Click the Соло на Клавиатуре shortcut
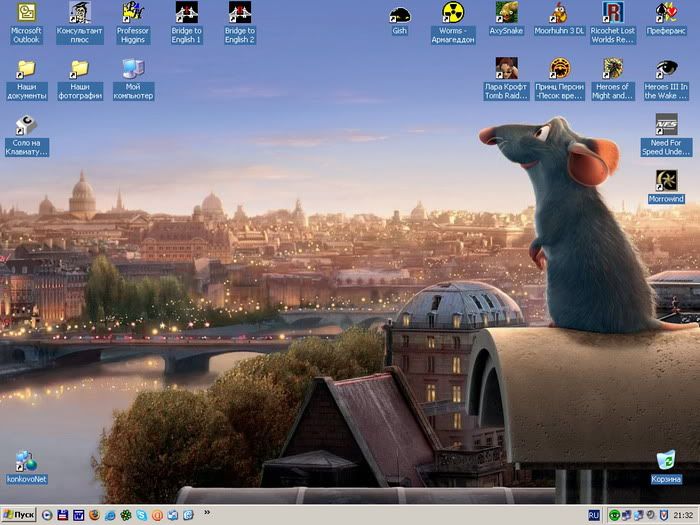Image resolution: width=700 pixels, height=525 pixels. click(x=27, y=136)
